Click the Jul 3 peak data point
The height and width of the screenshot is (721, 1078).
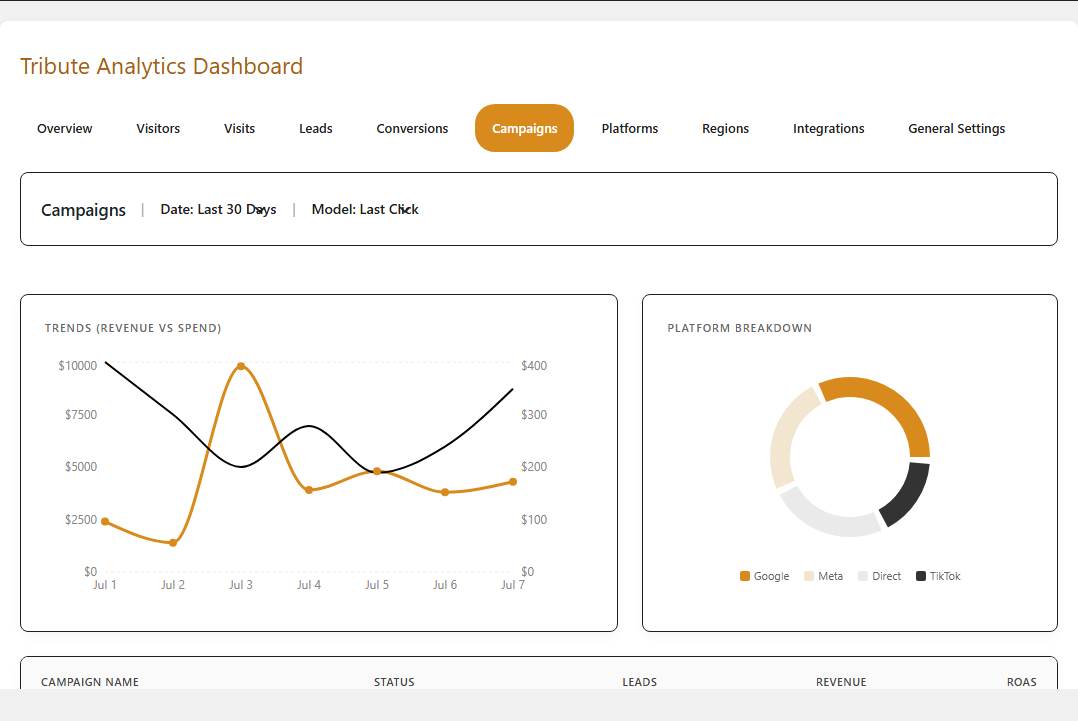[x=241, y=366]
